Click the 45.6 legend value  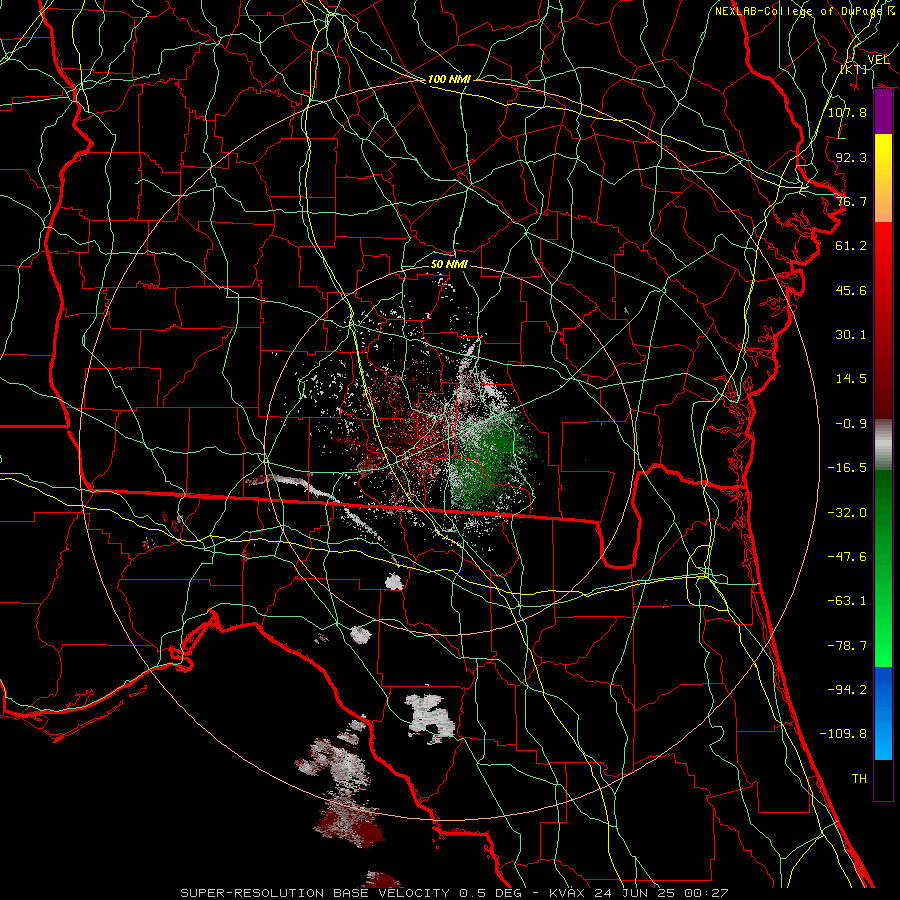pyautogui.click(x=851, y=290)
